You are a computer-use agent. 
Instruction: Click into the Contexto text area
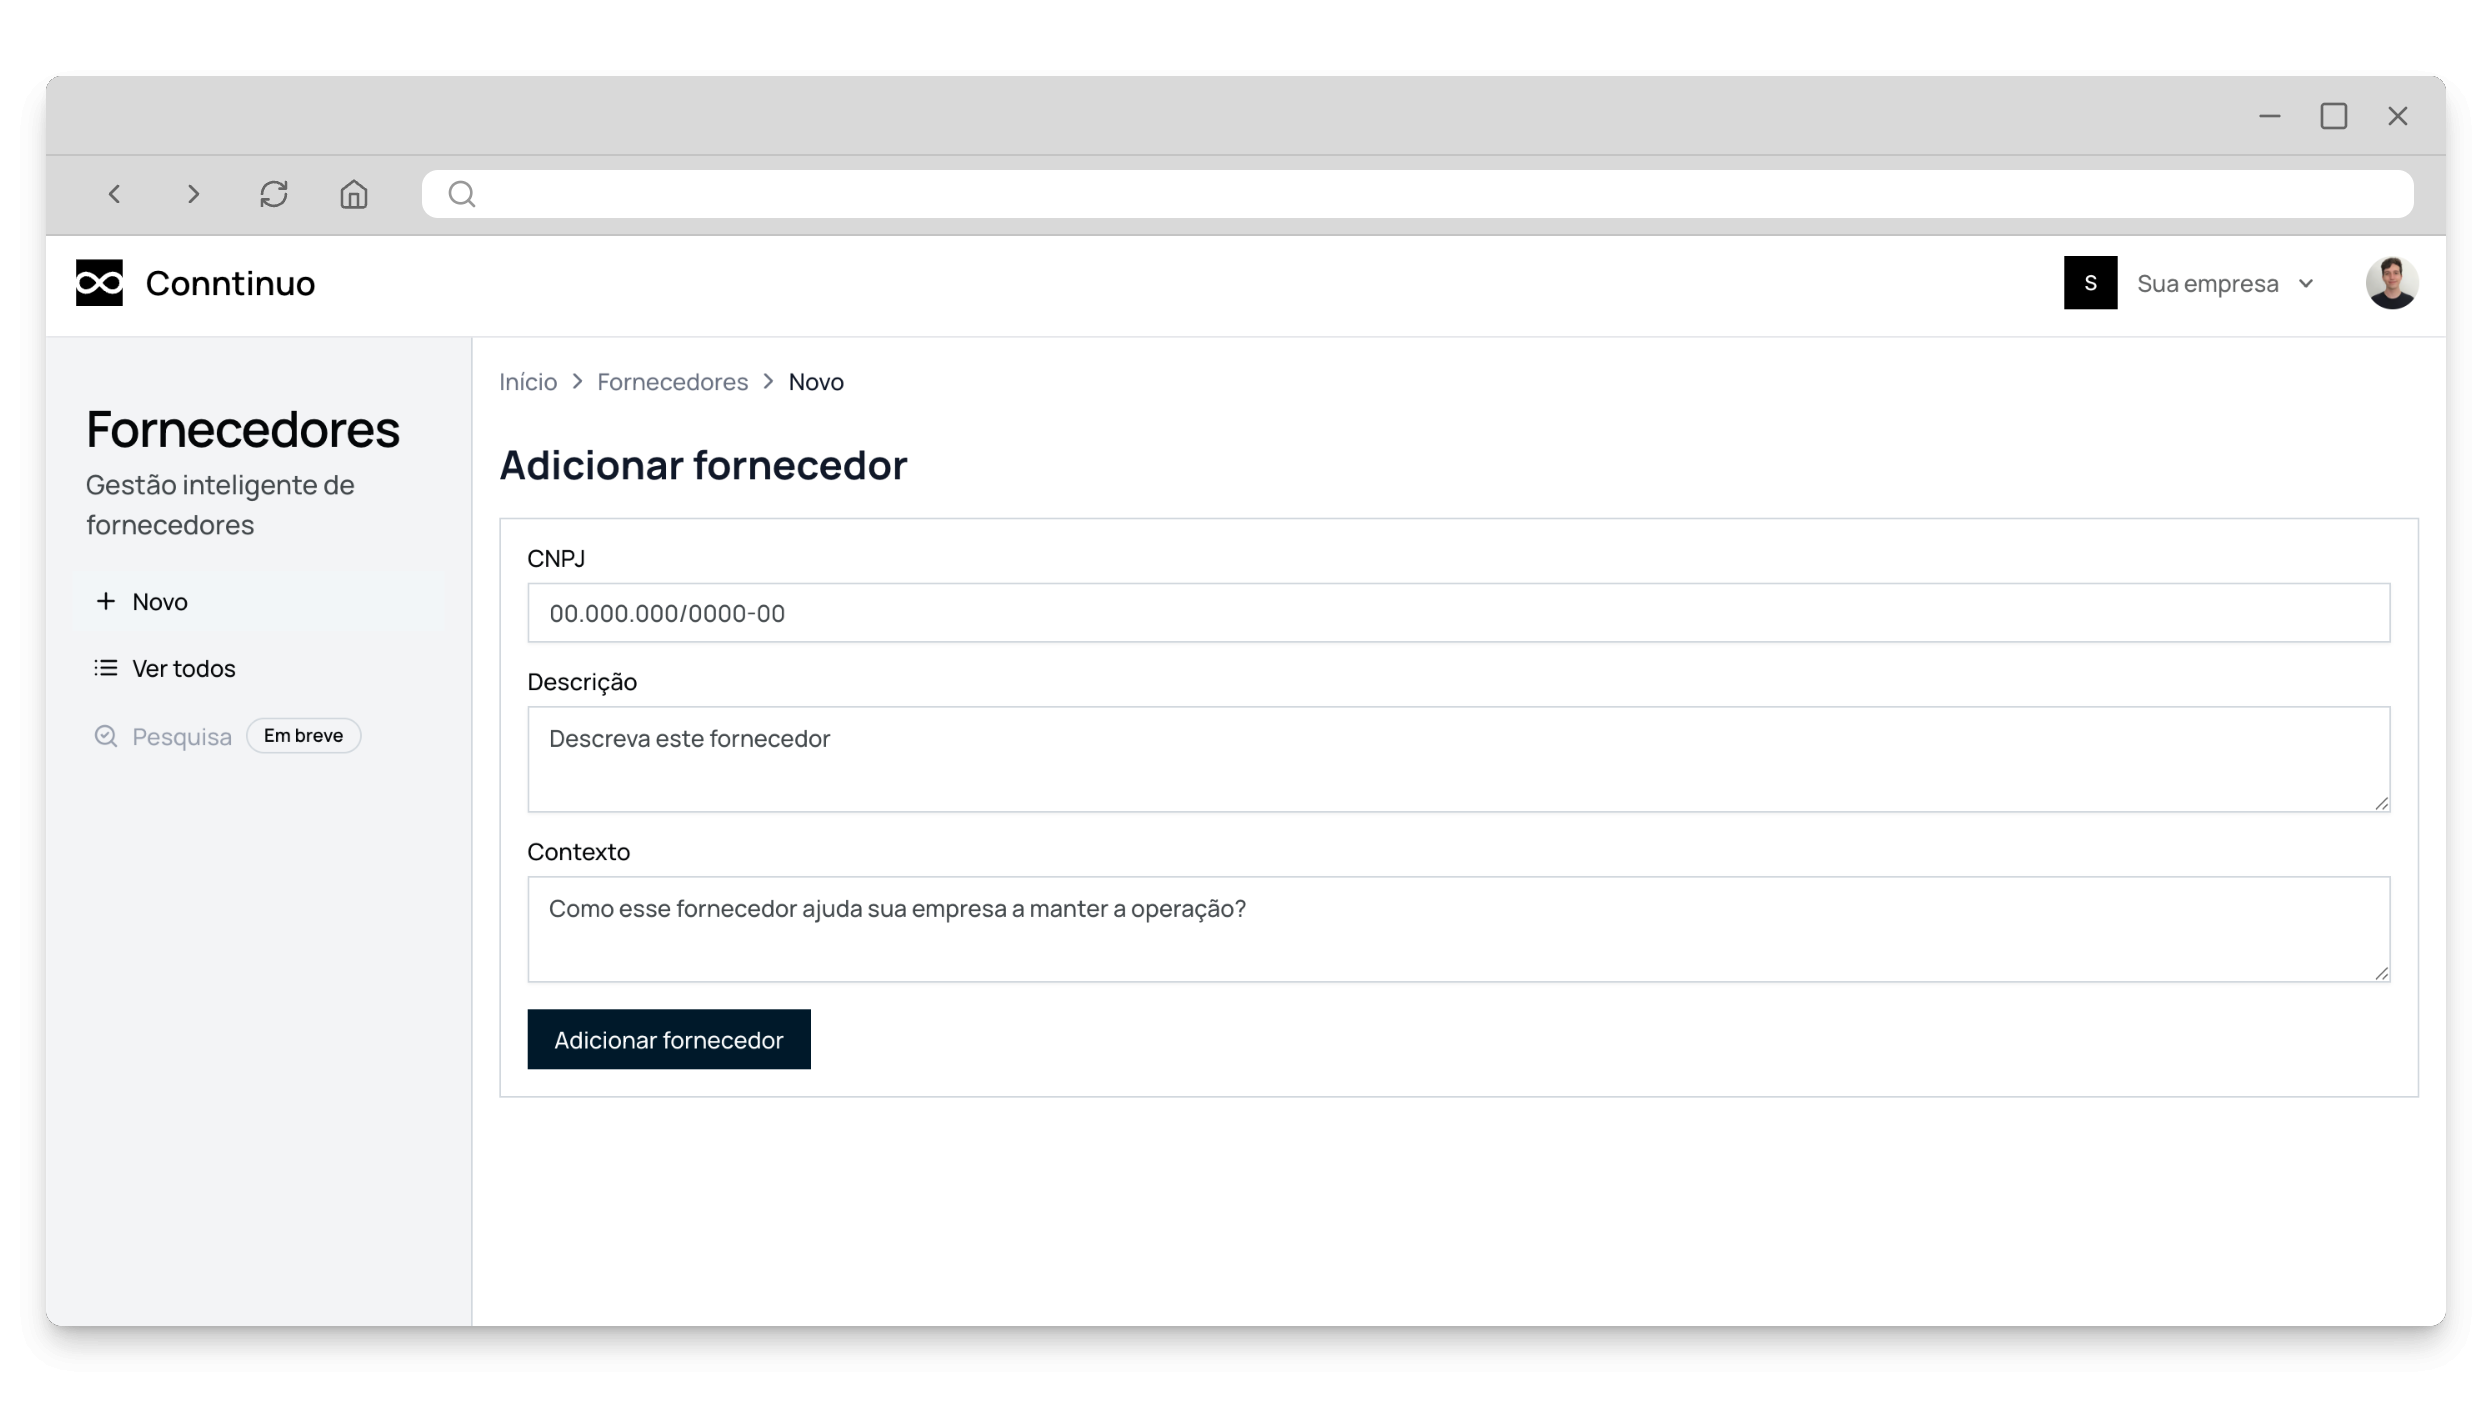pos(1458,929)
